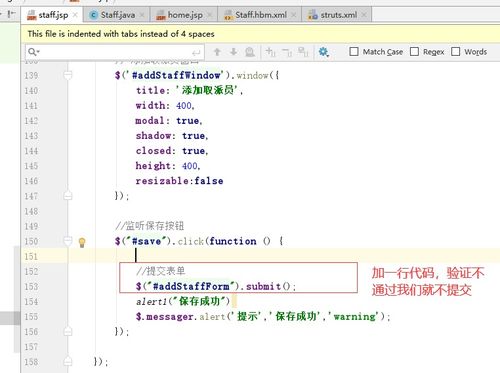Click the comment //监听保存按钮

tap(149, 226)
